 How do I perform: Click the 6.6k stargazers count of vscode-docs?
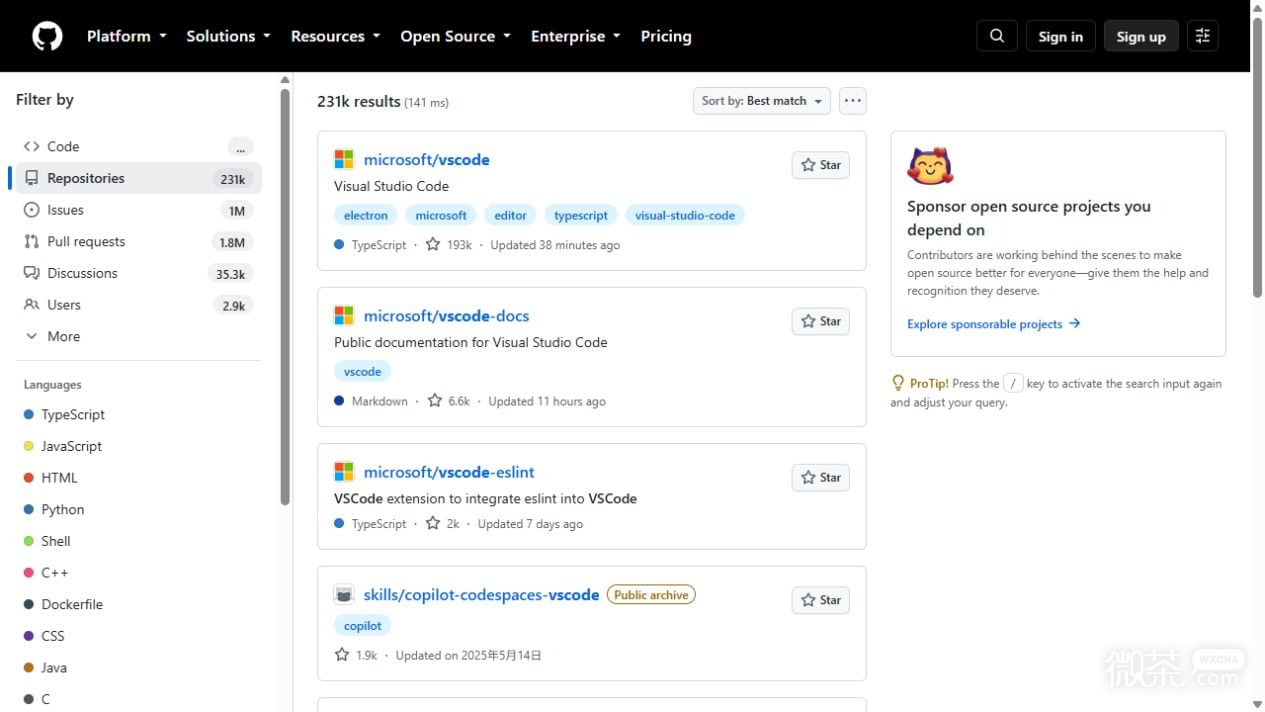click(x=449, y=401)
